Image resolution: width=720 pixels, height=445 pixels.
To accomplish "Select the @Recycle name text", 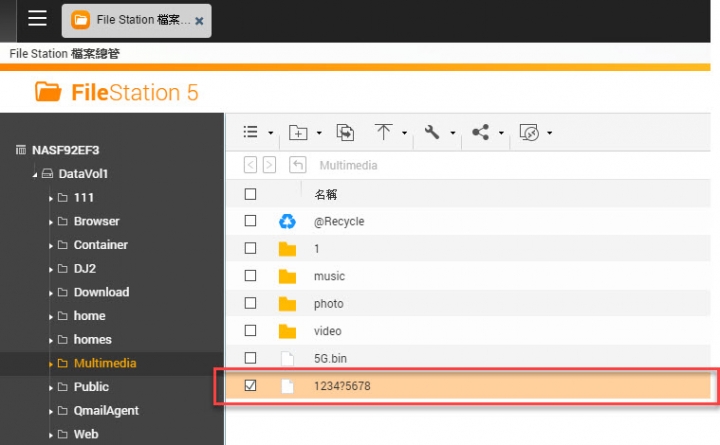I will click(339, 221).
